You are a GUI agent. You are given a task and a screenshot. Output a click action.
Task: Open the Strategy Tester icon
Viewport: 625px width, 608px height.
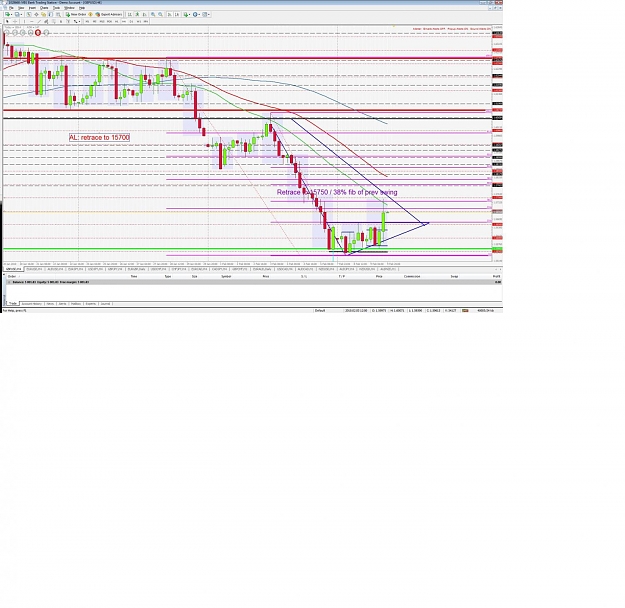click(x=58, y=14)
